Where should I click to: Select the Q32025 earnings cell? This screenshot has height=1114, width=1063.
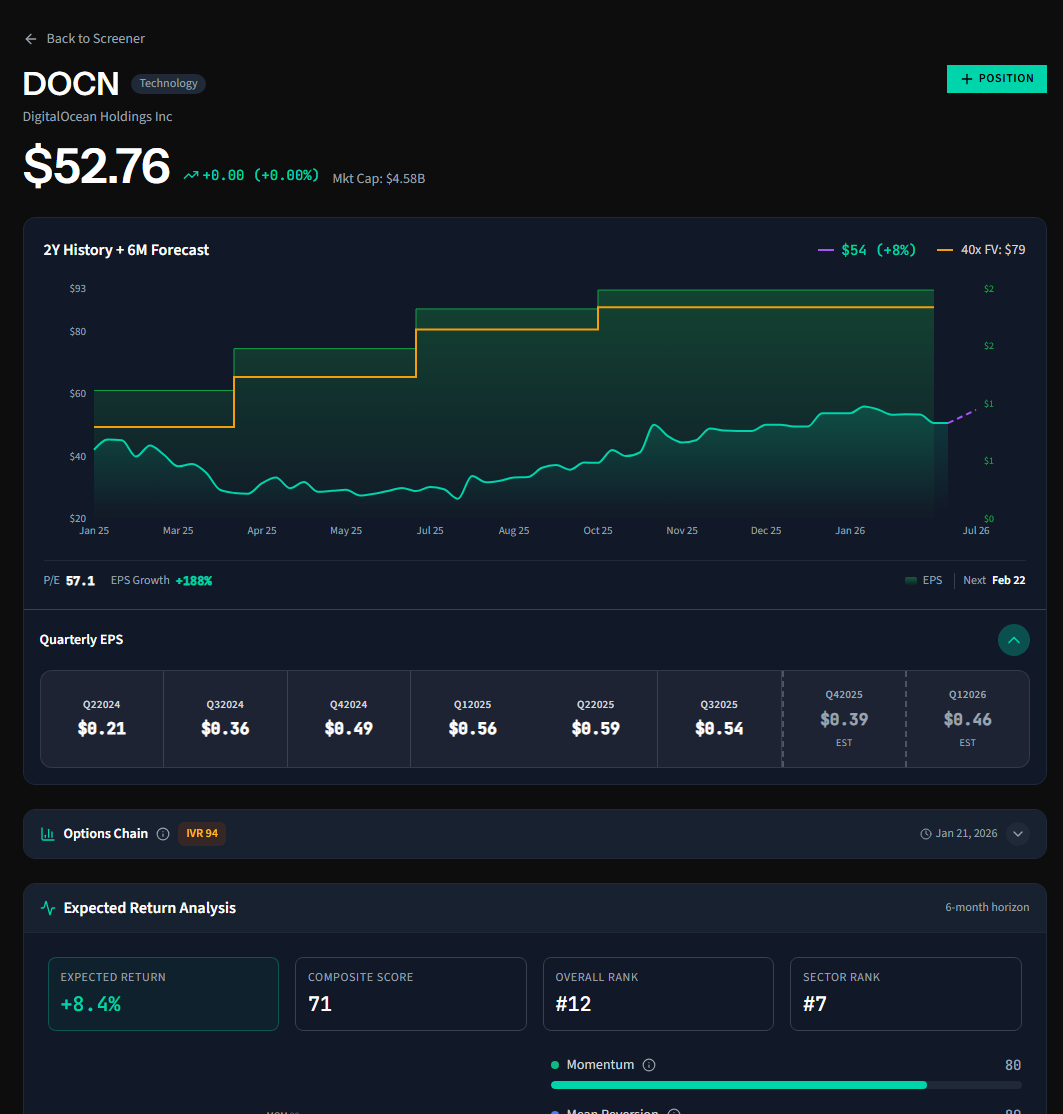click(719, 718)
